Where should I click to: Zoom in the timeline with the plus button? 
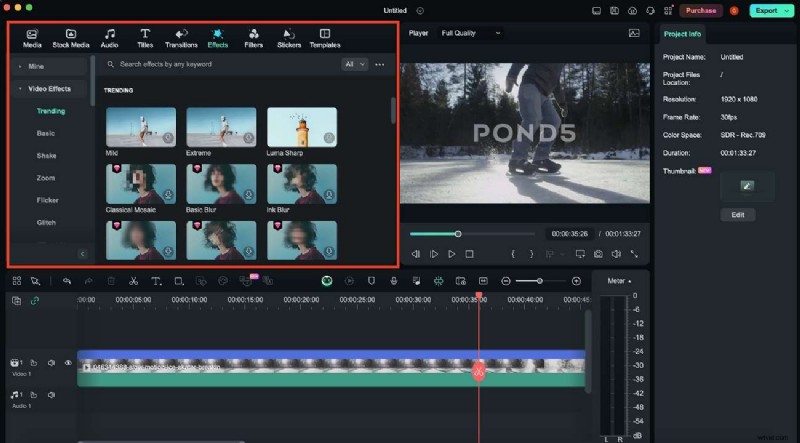click(576, 281)
